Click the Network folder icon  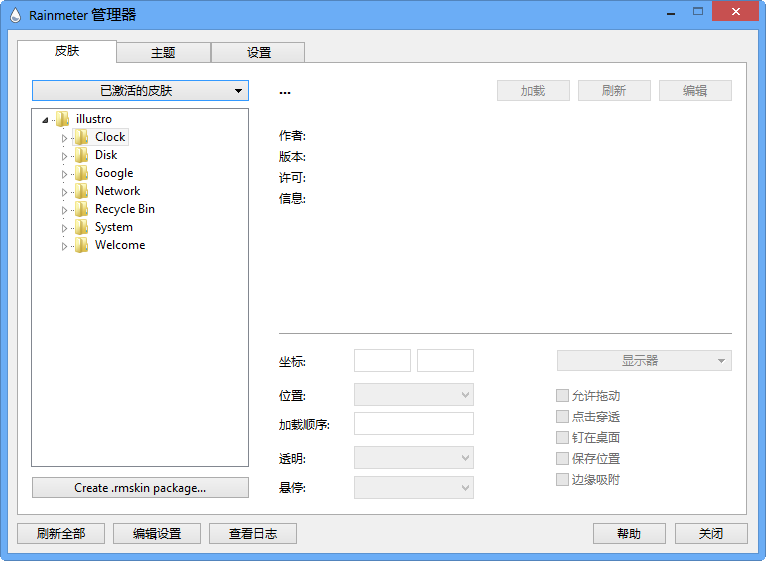[x=82, y=191]
